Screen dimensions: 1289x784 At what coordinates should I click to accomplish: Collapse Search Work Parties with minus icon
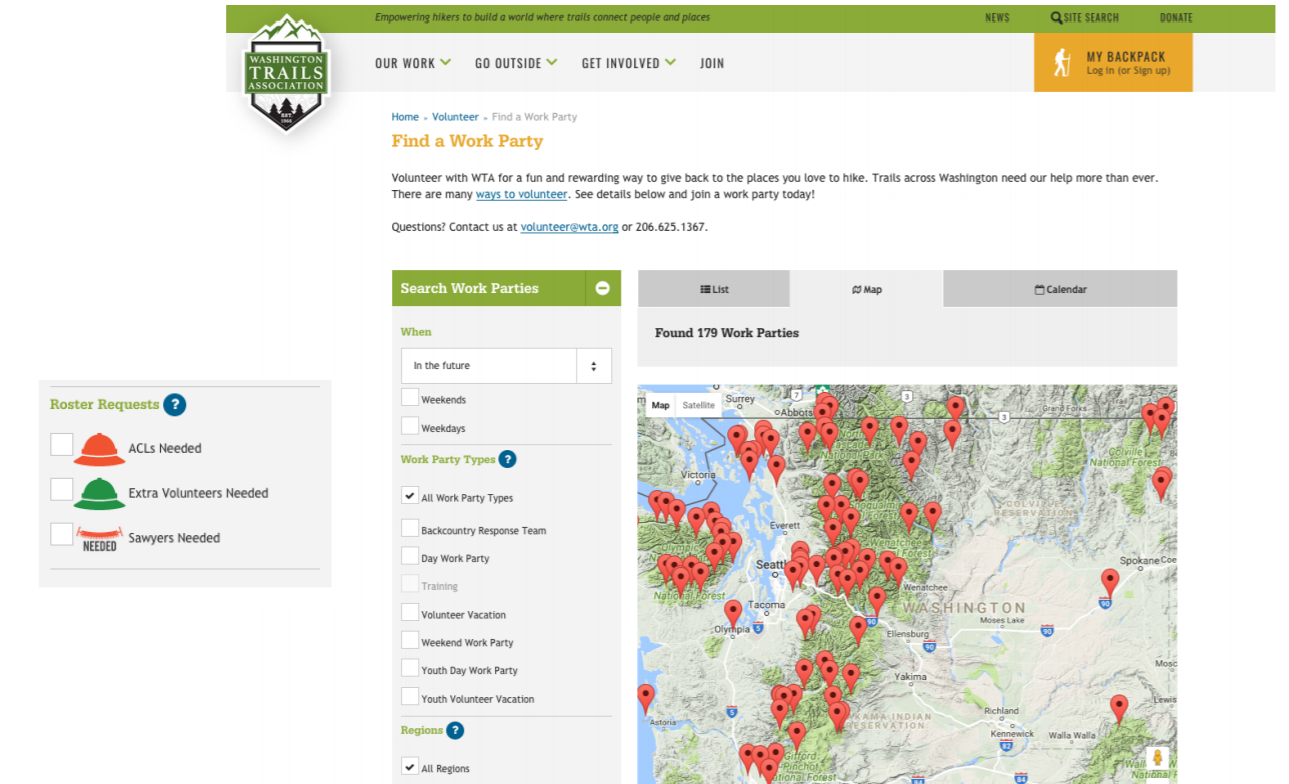[x=602, y=288]
